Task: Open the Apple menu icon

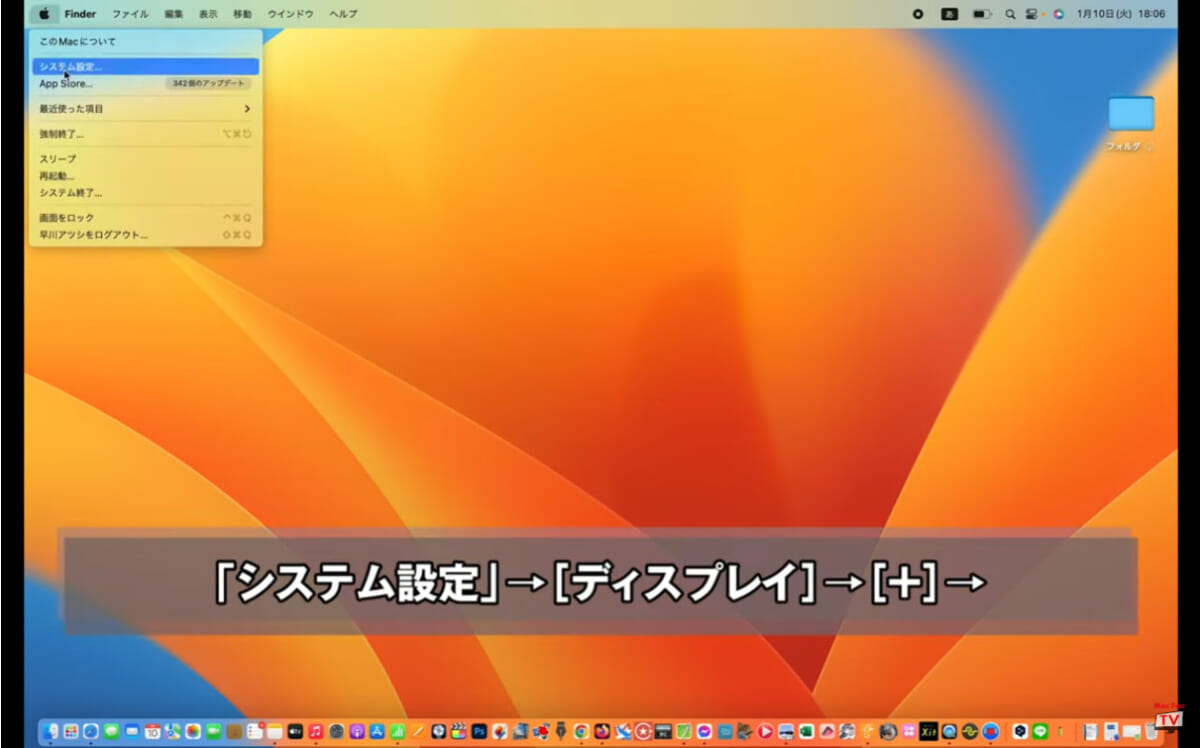Action: [x=43, y=14]
